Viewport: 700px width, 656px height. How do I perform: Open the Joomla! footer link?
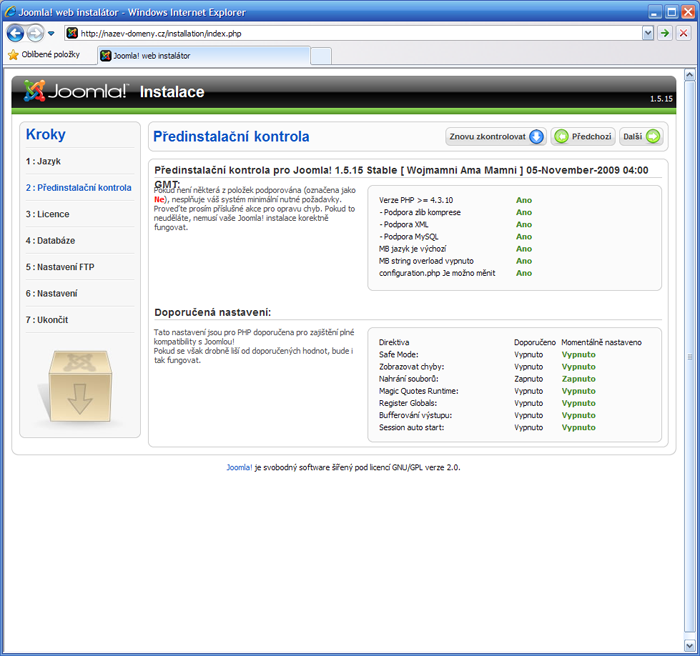pos(239,467)
